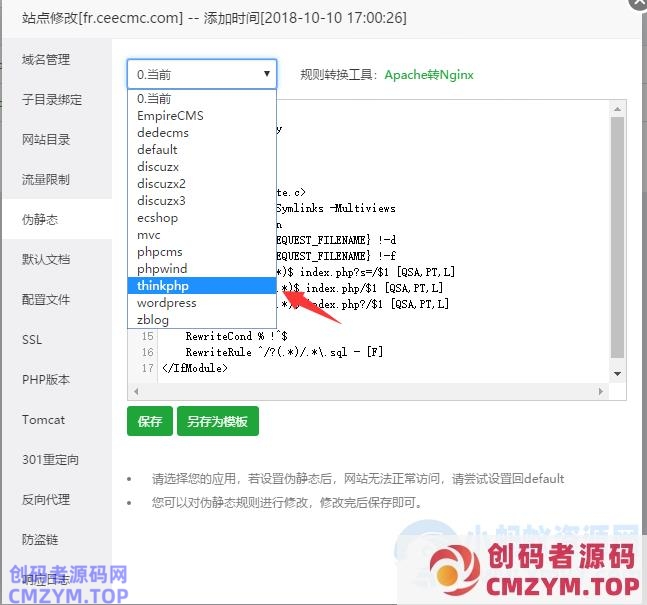Screen dimensions: 647x605
Task: Click the 另存为模板 button
Action: [218, 421]
